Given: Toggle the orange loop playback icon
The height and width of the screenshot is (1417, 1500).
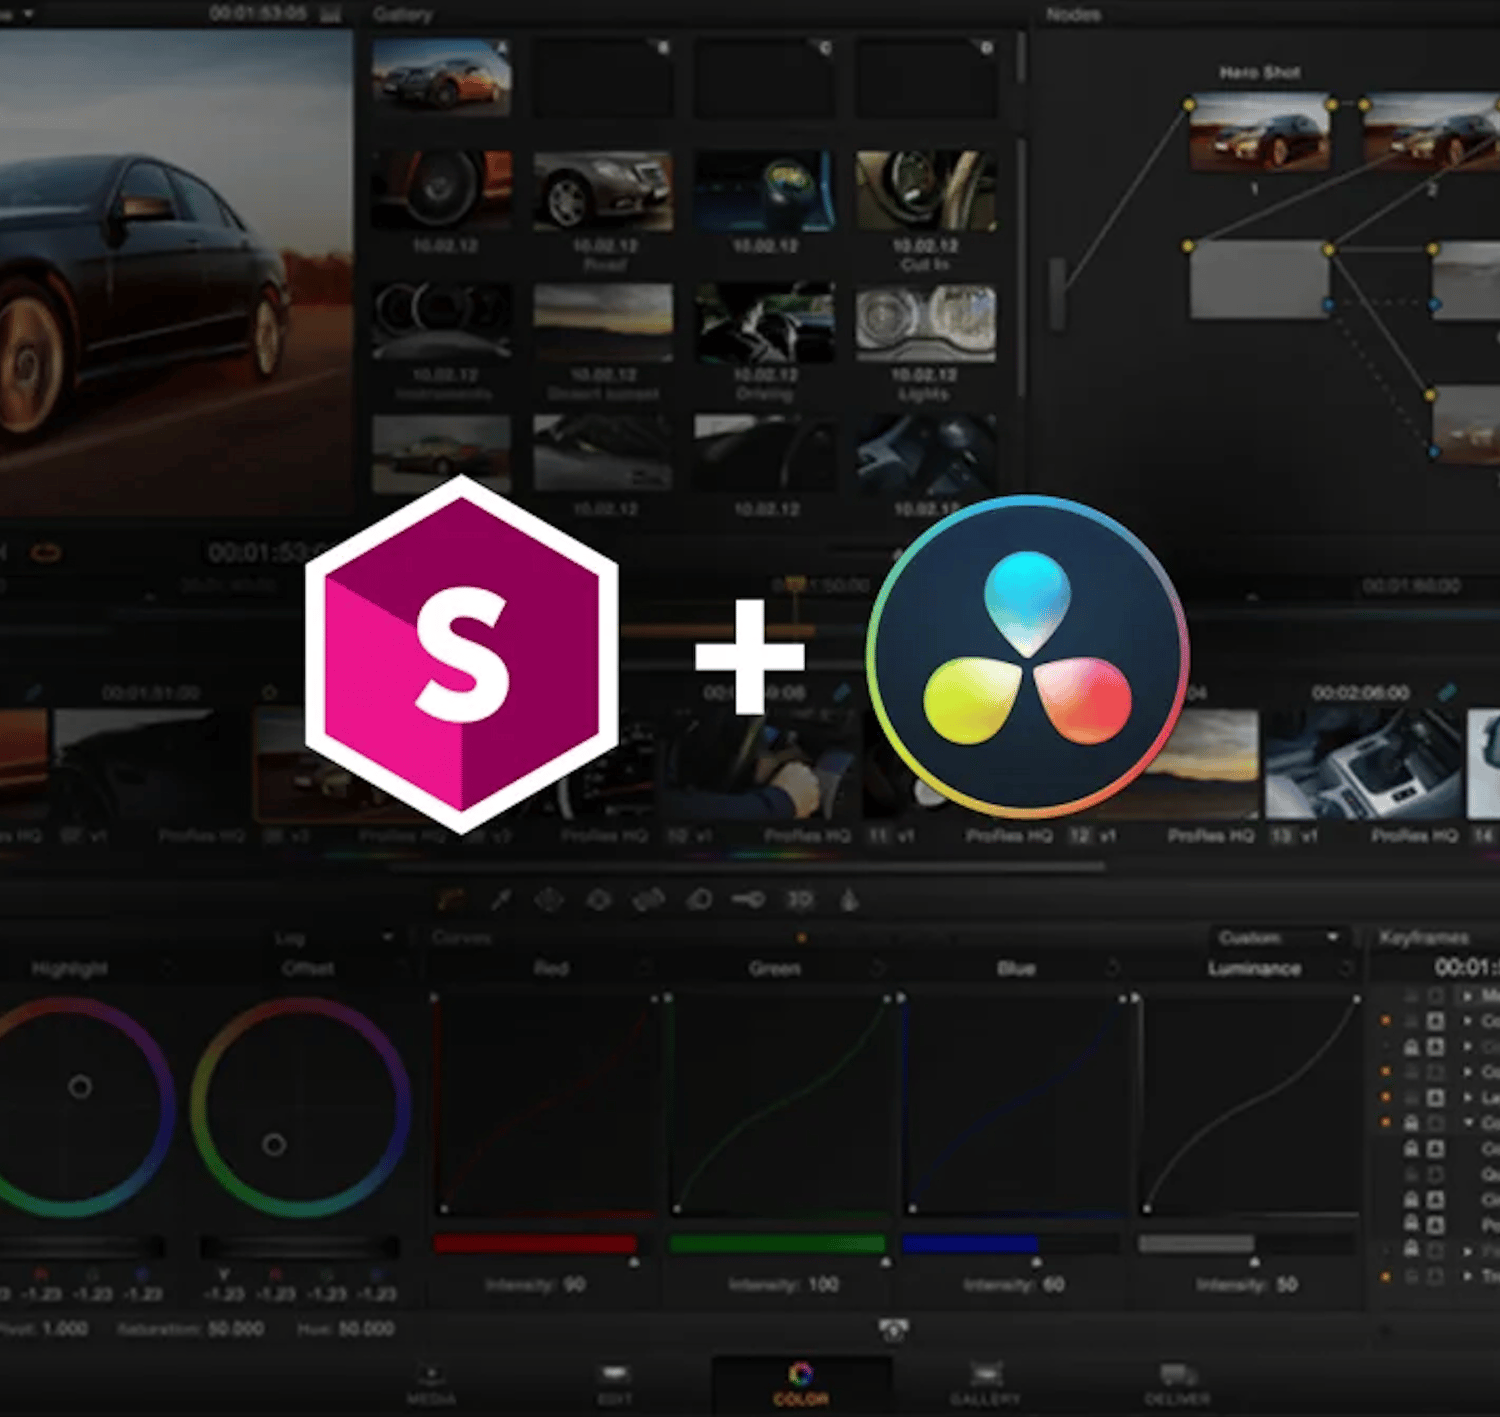Looking at the screenshot, I should click(x=46, y=552).
